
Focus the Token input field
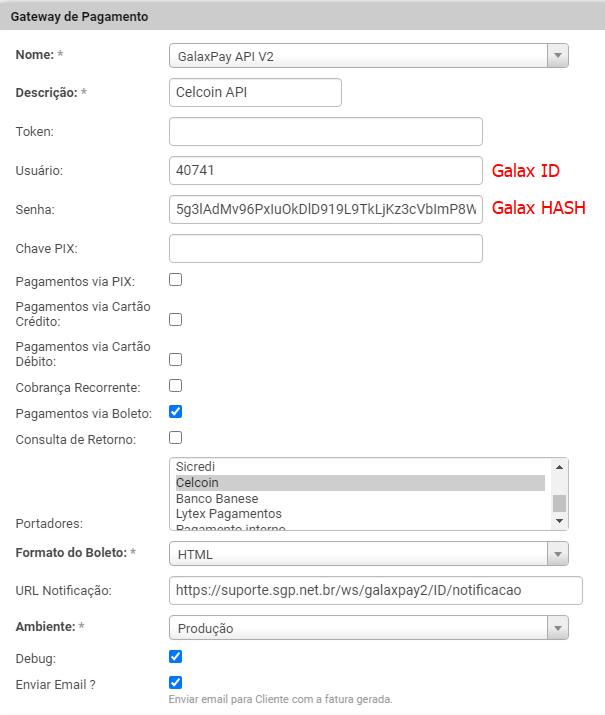point(326,131)
